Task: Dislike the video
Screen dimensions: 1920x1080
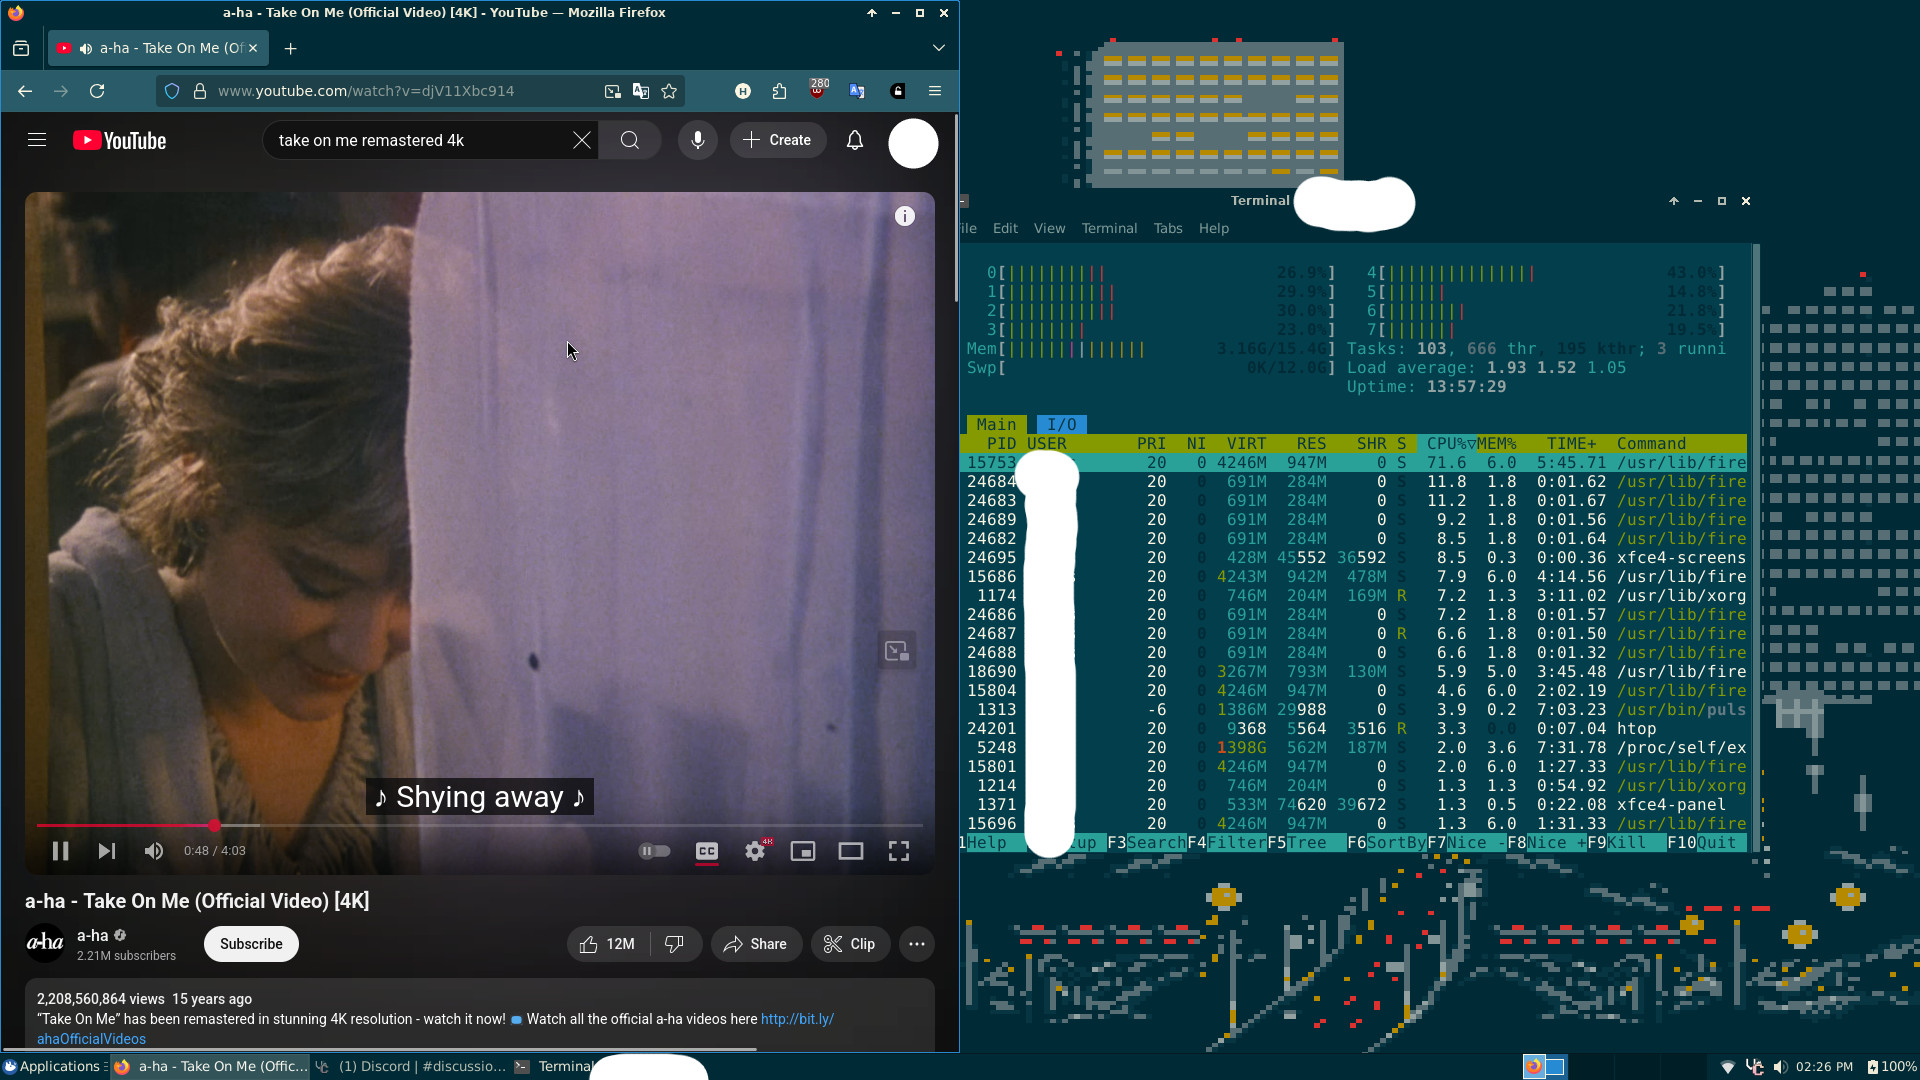Action: point(675,944)
